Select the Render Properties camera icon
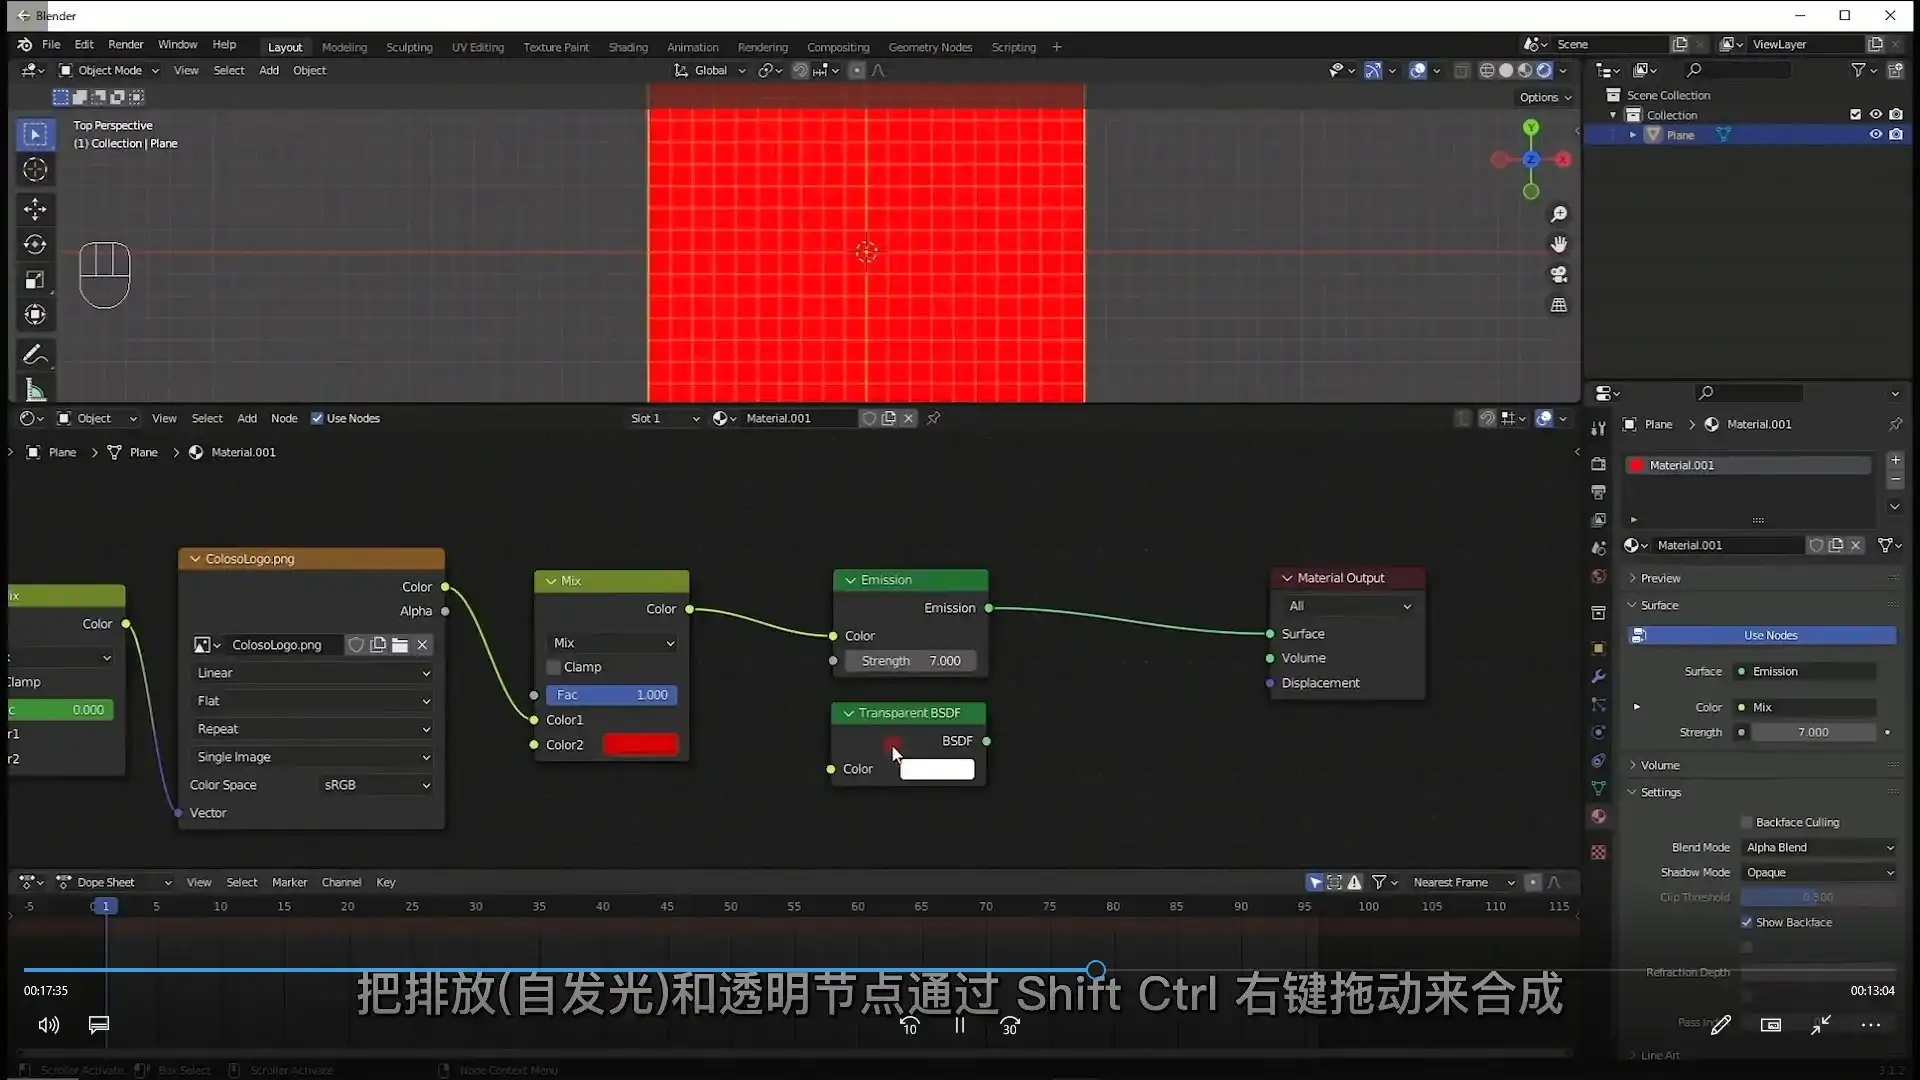Image resolution: width=1920 pixels, height=1080 pixels. point(1598,463)
